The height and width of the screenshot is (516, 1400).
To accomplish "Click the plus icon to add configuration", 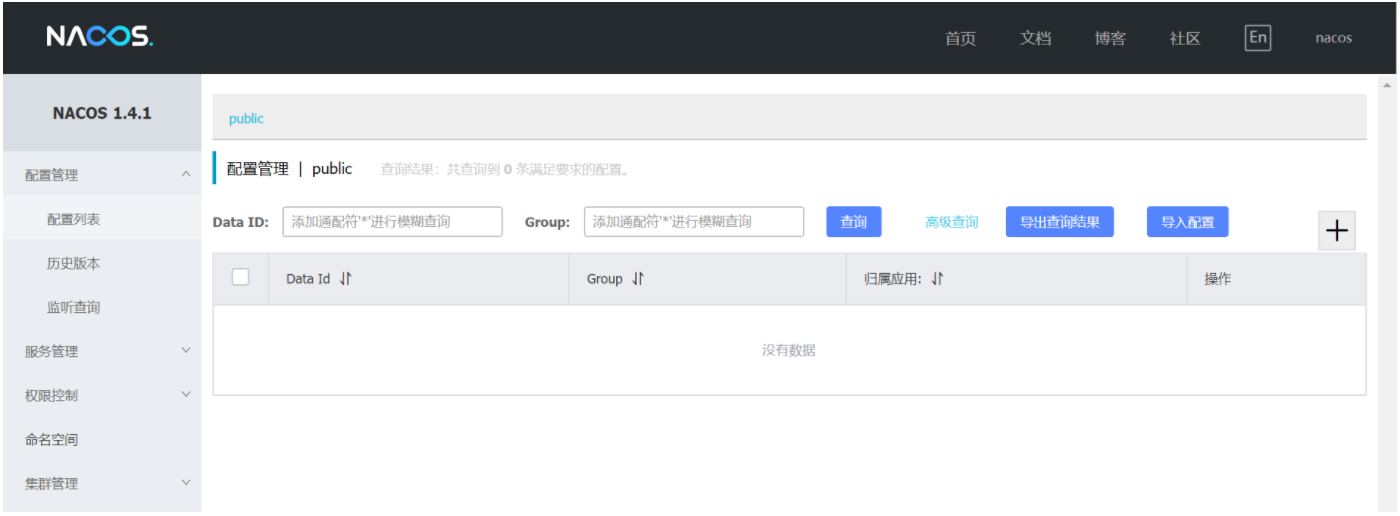I will (x=1337, y=231).
